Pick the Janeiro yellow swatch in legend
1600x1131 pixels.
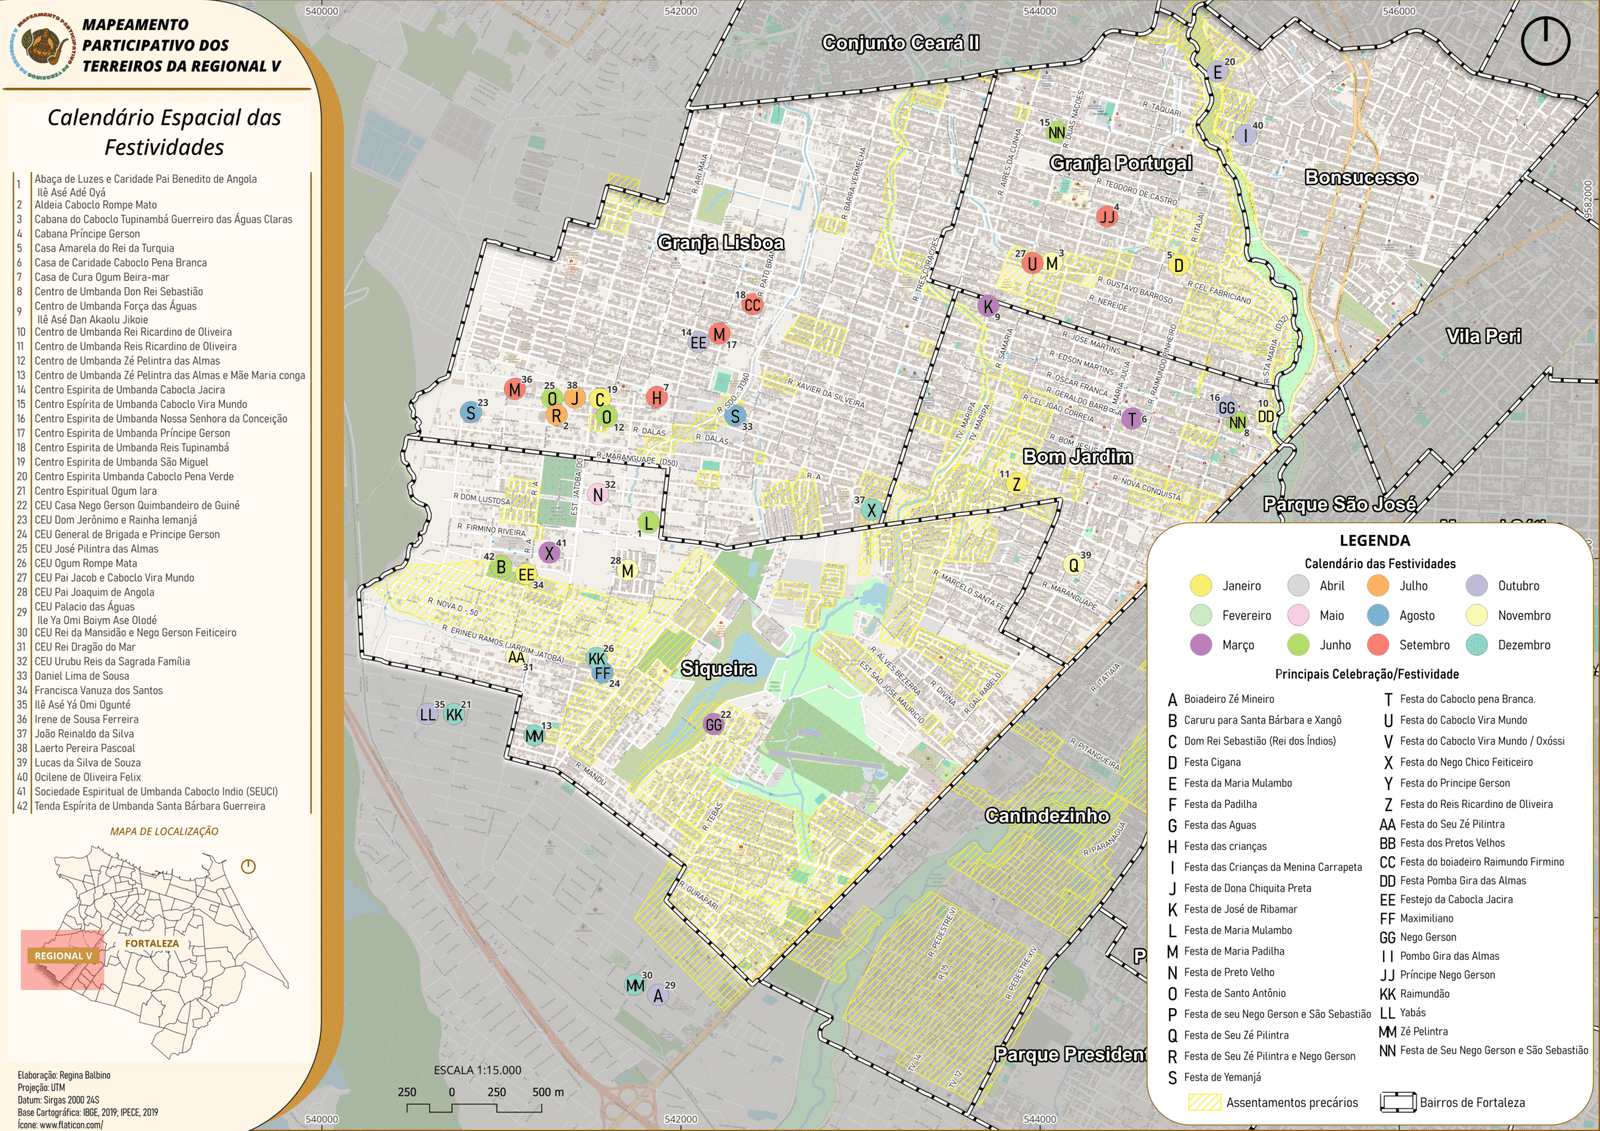tap(1201, 586)
